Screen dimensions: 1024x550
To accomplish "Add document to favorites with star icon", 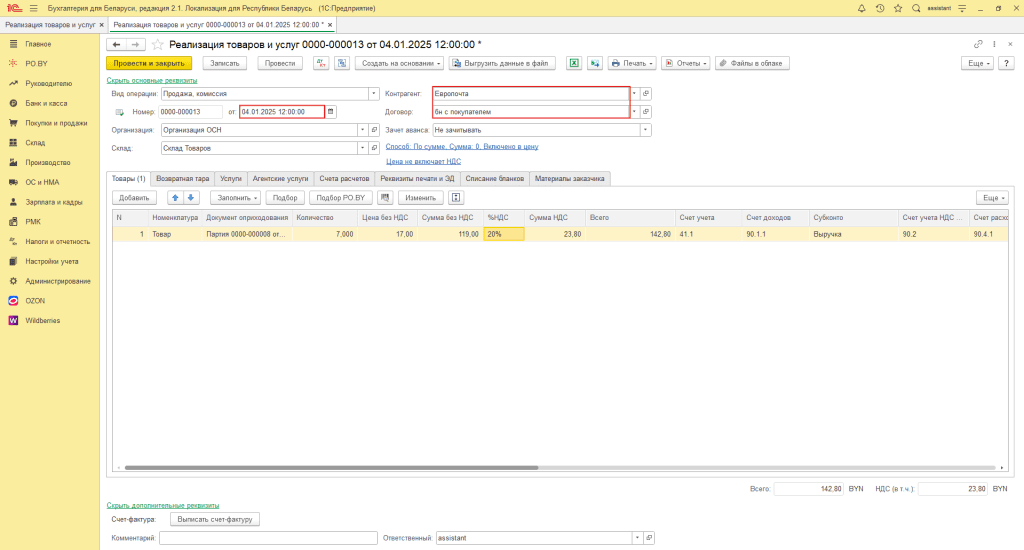I will pyautogui.click(x=157, y=44).
